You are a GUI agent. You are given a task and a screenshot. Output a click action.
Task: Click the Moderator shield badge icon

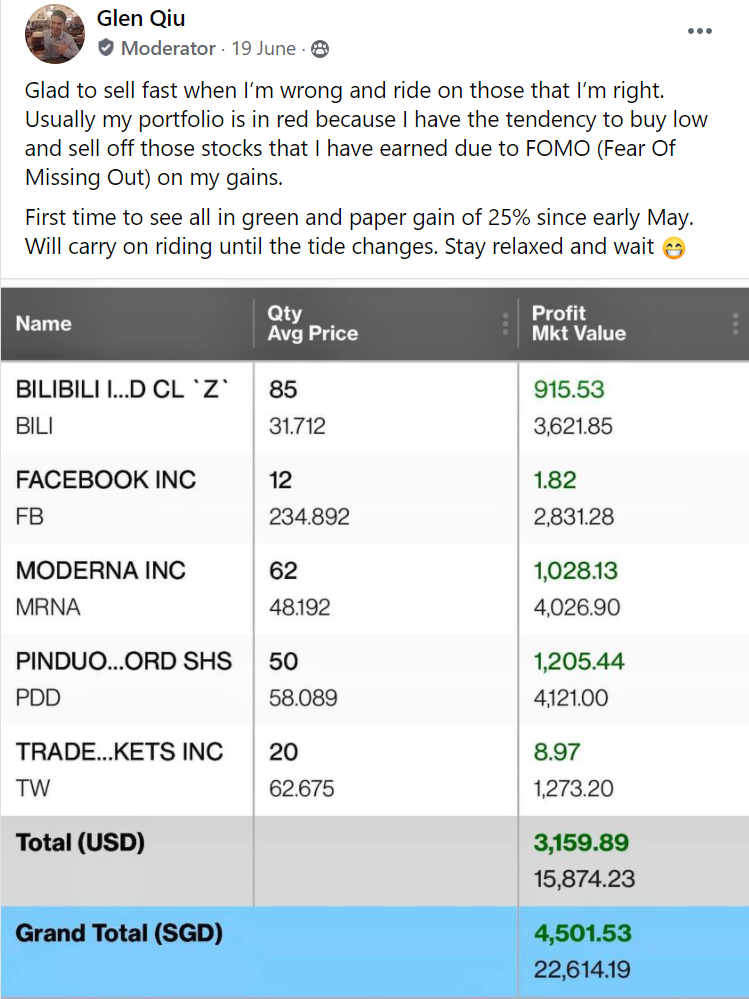(106, 48)
